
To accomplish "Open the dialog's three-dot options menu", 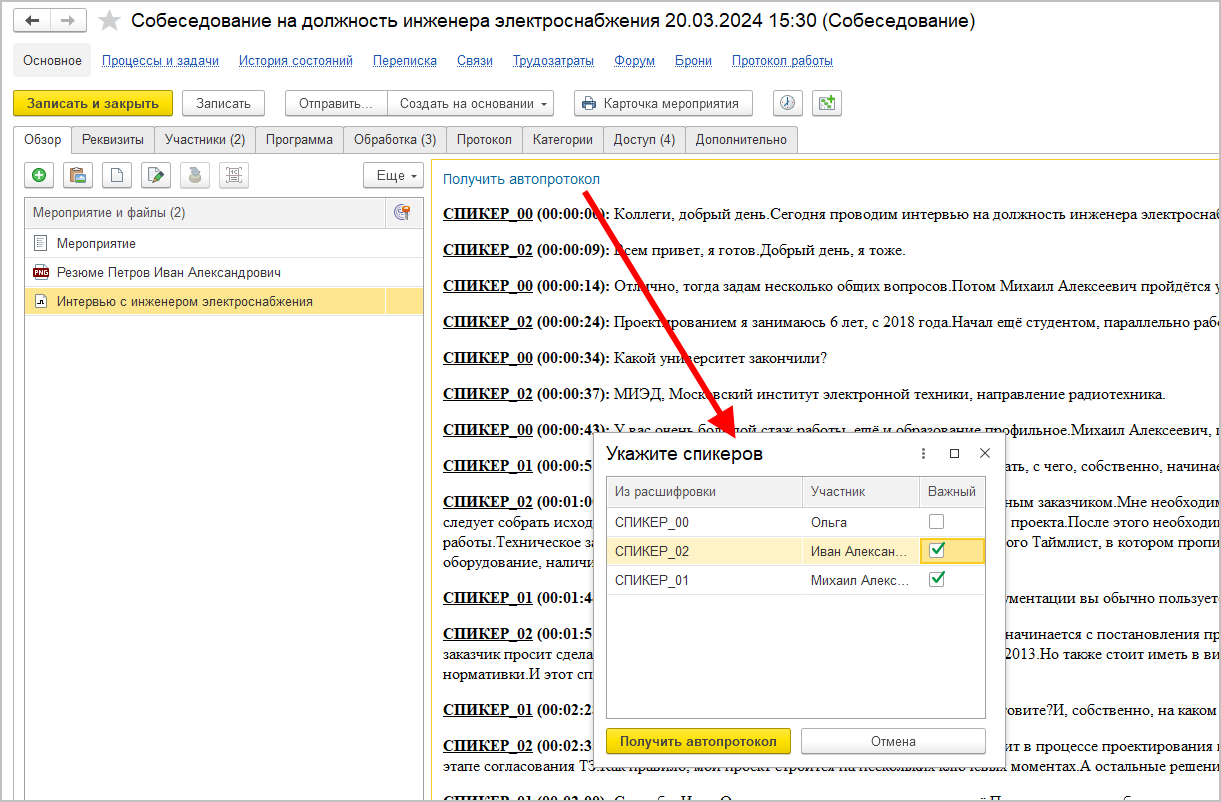I will (923, 454).
